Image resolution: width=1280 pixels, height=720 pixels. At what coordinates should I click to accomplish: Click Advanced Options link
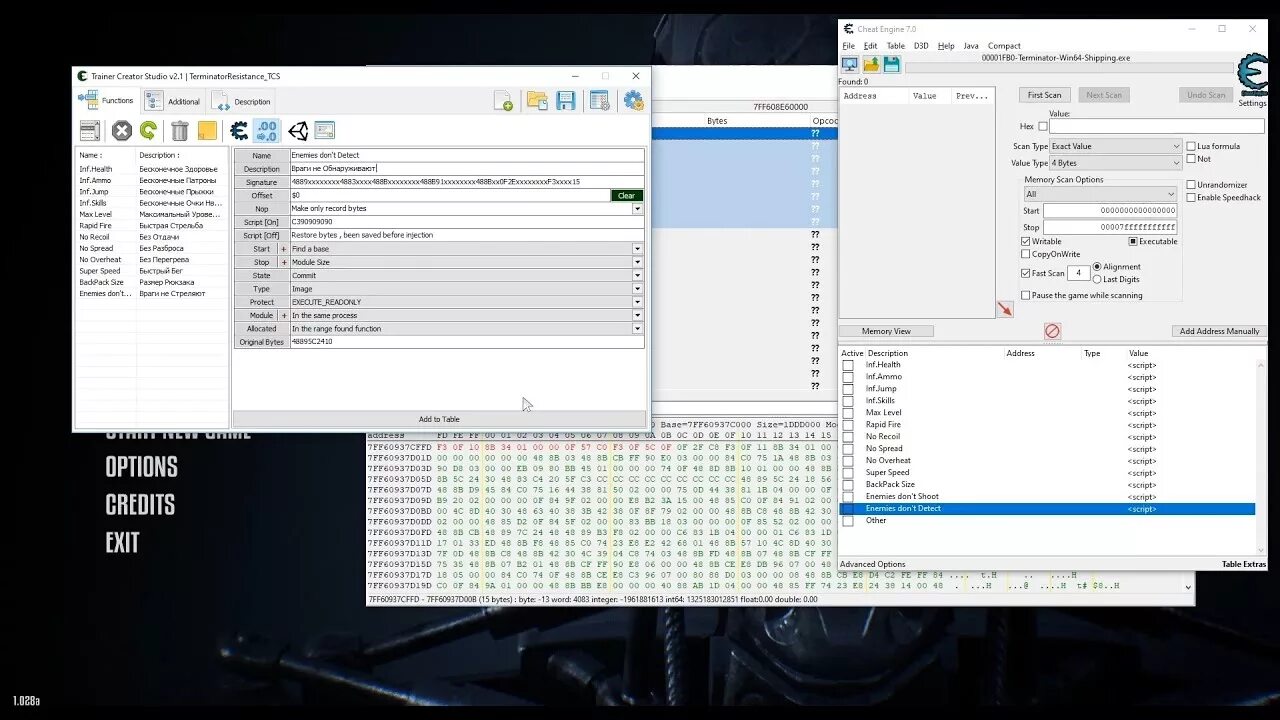click(x=873, y=564)
